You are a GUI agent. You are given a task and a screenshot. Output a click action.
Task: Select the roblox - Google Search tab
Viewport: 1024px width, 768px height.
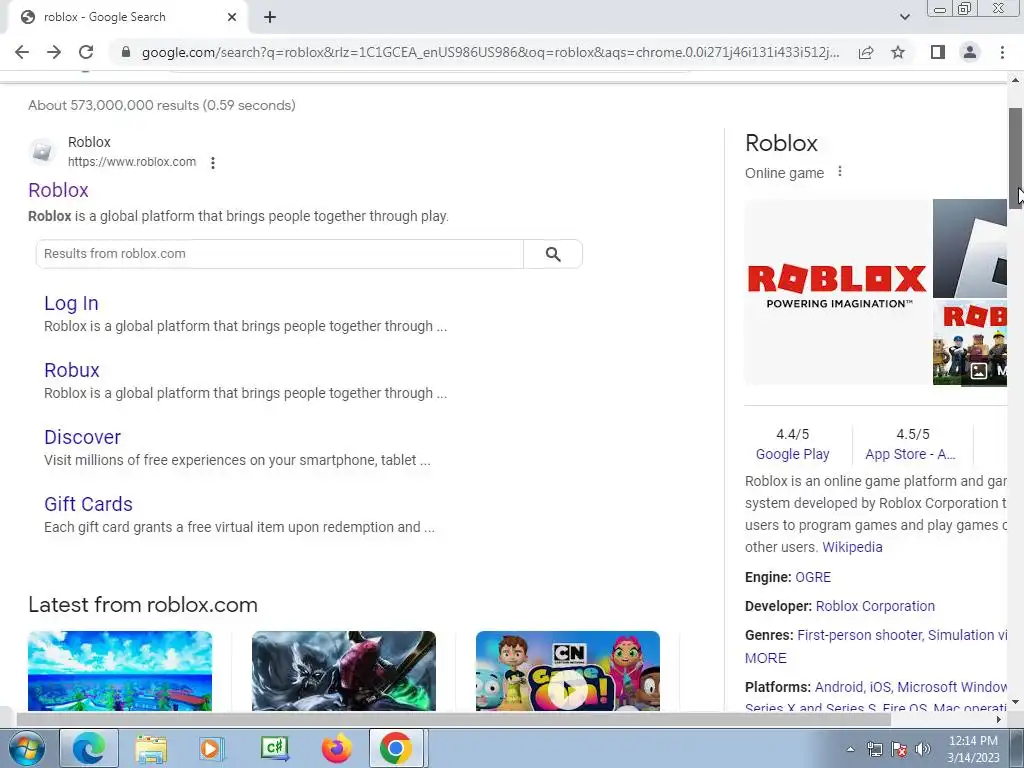pos(127,18)
